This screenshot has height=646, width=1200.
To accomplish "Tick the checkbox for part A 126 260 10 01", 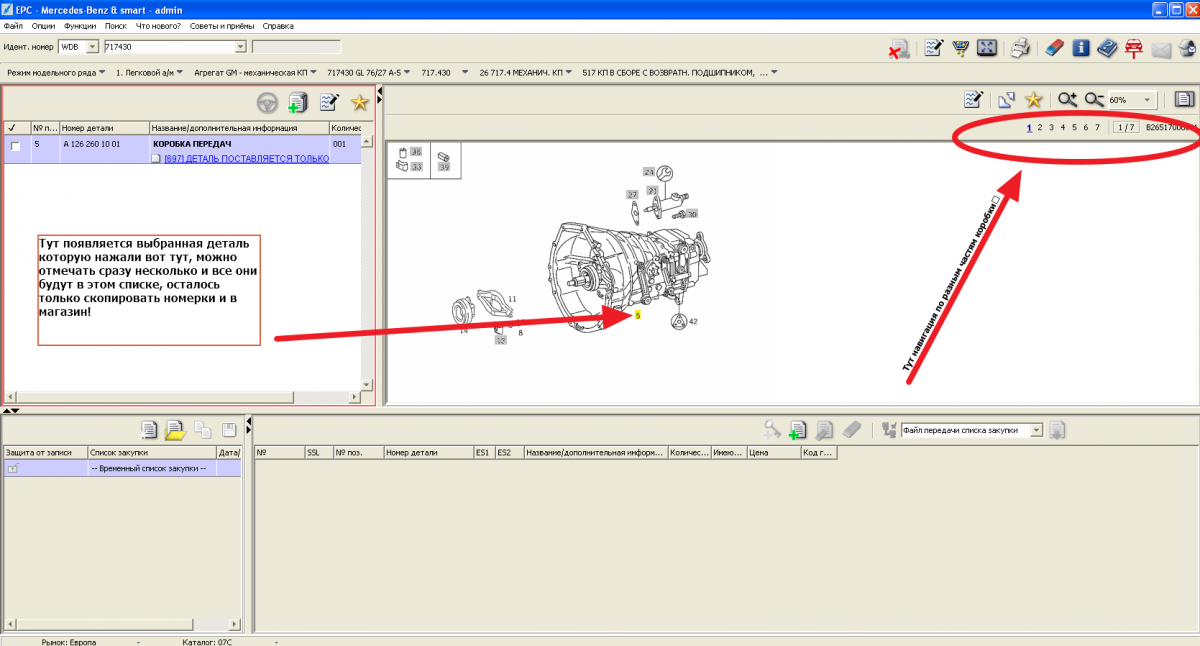I will coord(15,146).
